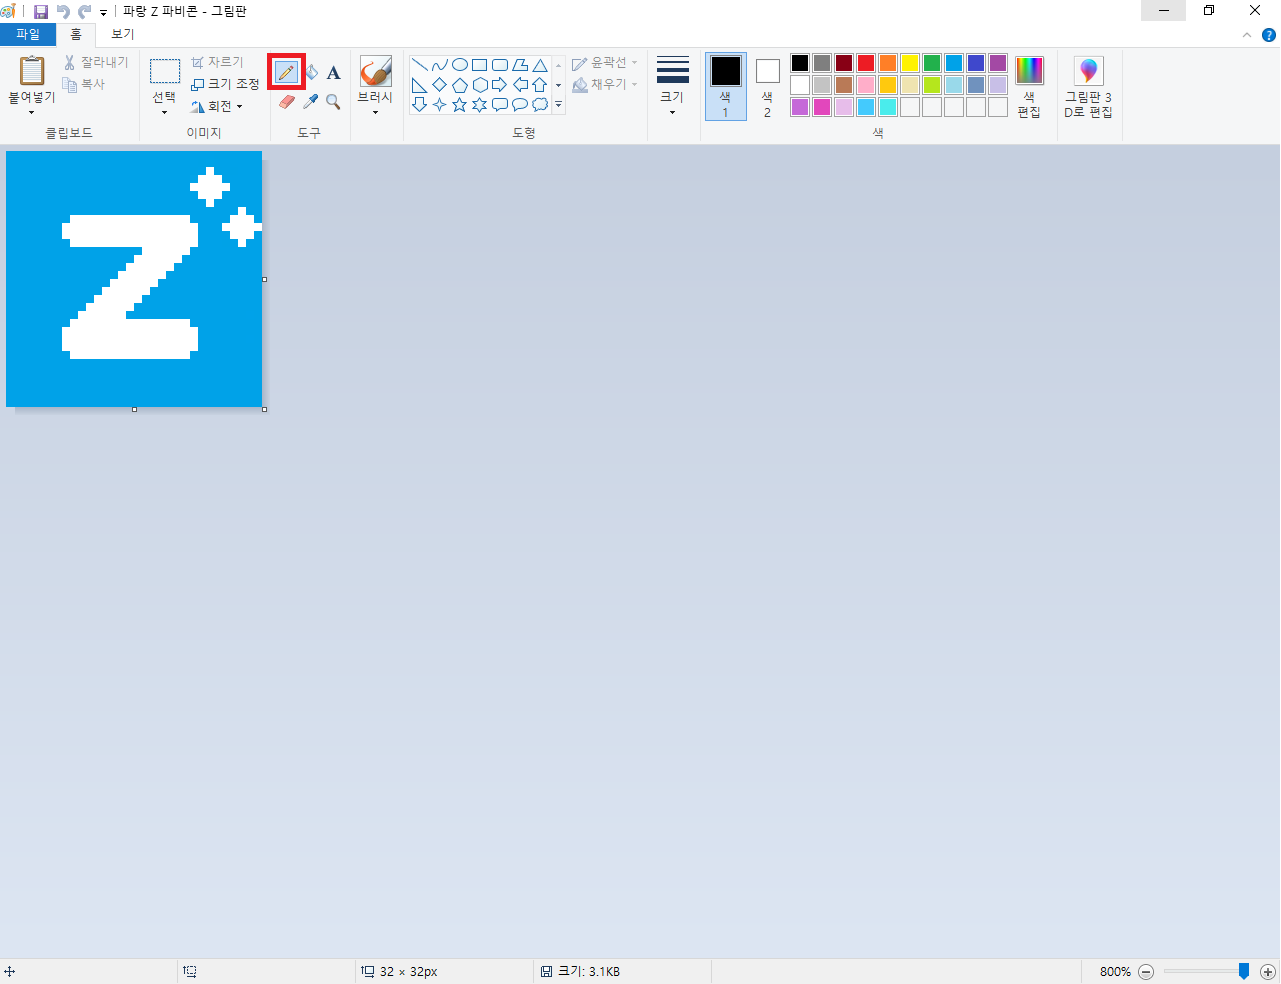Viewport: 1281px width, 984px height.
Task: Pick the red color swatch
Action: tap(866, 63)
